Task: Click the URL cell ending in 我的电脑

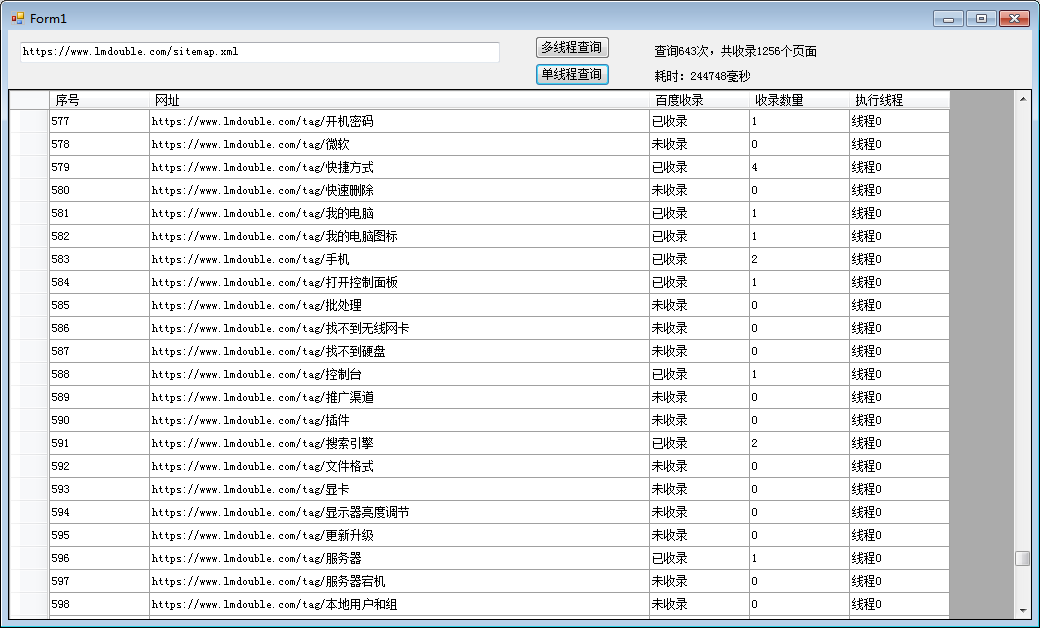Action: [x=399, y=214]
